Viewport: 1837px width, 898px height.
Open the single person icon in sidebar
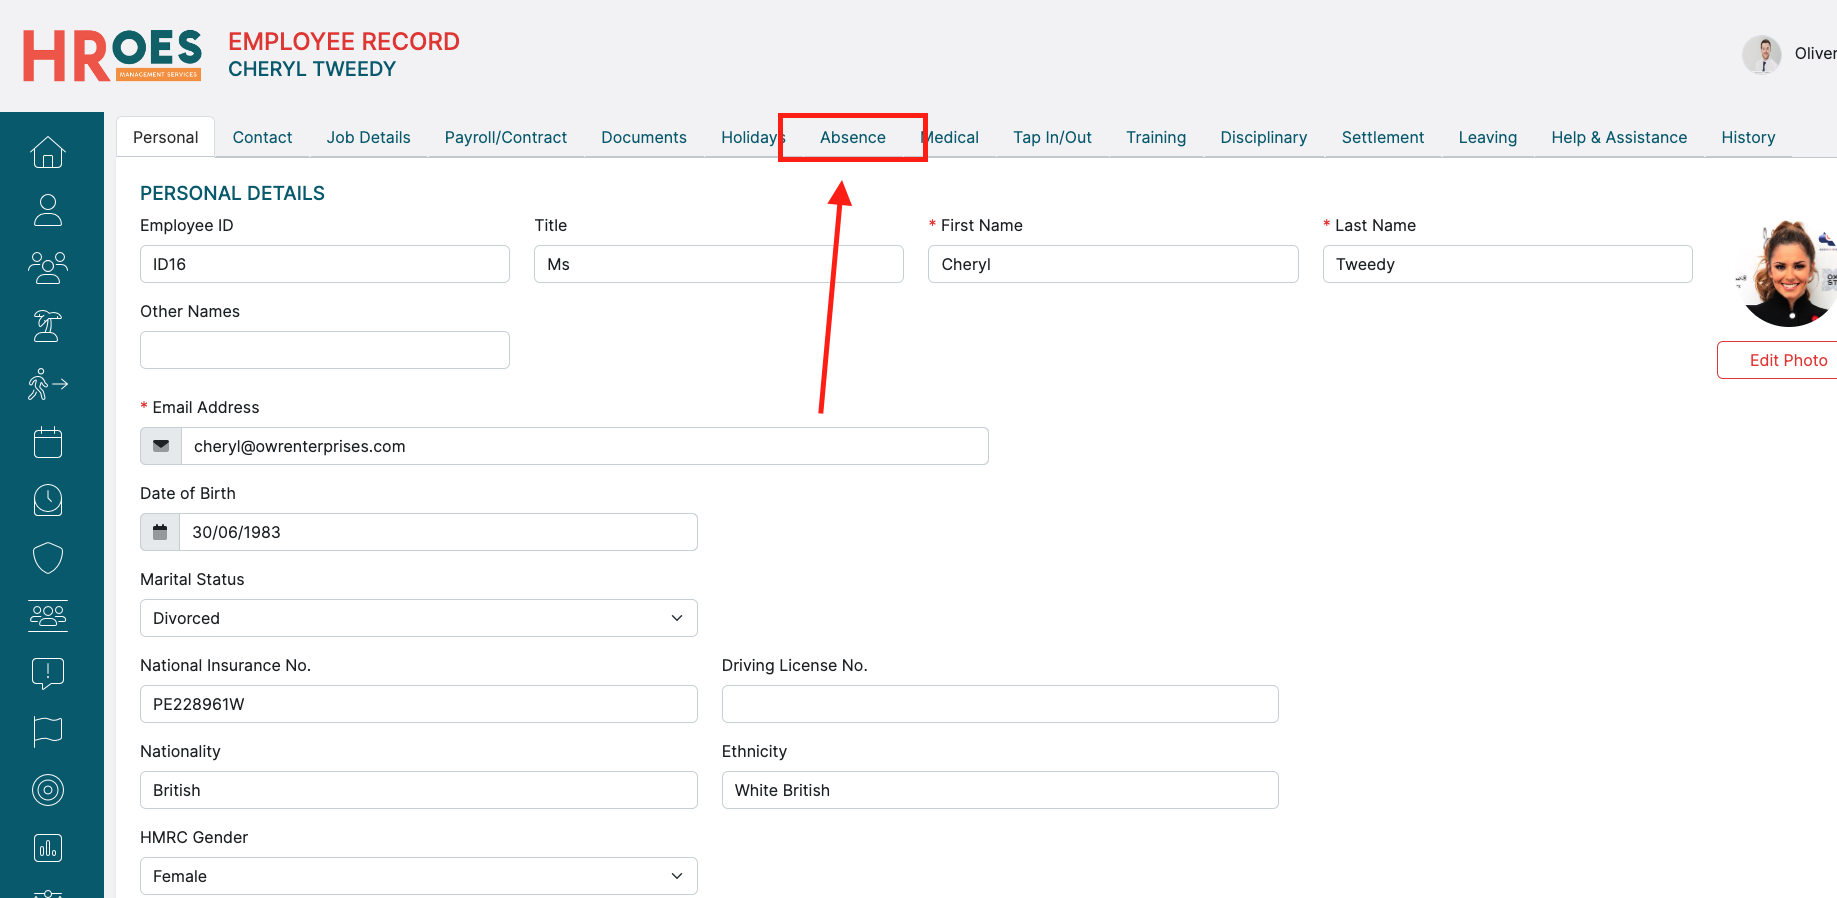pyautogui.click(x=48, y=210)
